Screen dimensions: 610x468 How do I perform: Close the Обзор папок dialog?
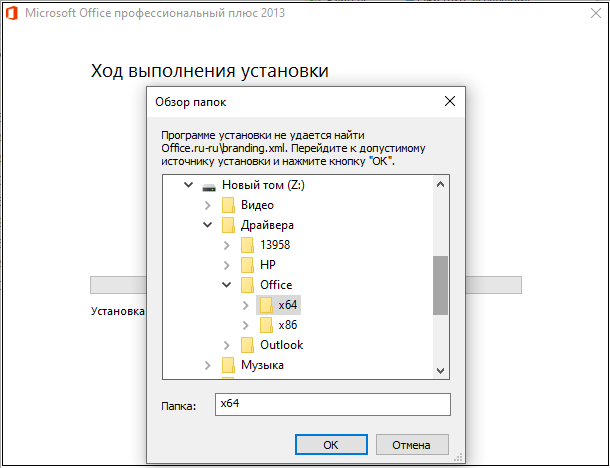pyautogui.click(x=450, y=102)
